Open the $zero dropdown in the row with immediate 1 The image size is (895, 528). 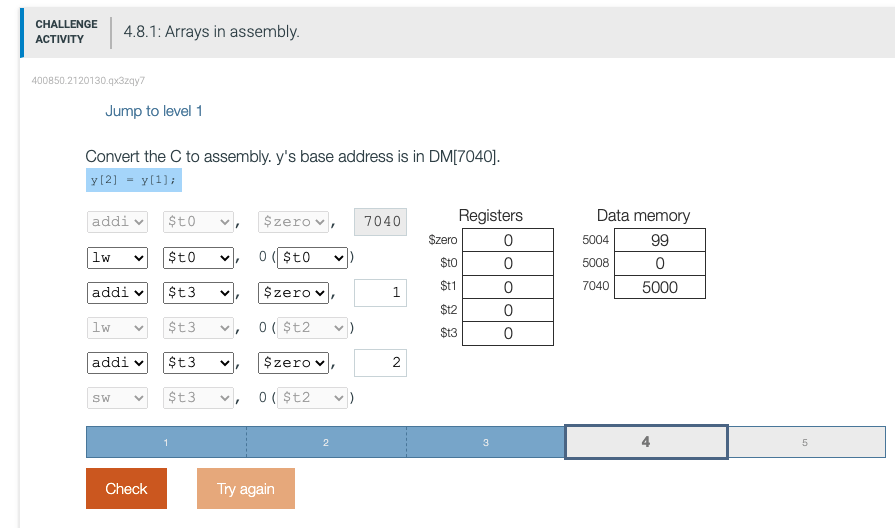(293, 293)
